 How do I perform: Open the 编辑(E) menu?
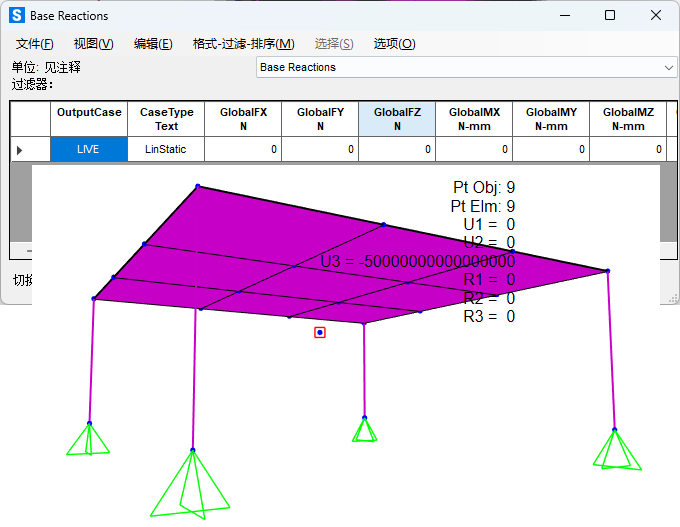[153, 44]
